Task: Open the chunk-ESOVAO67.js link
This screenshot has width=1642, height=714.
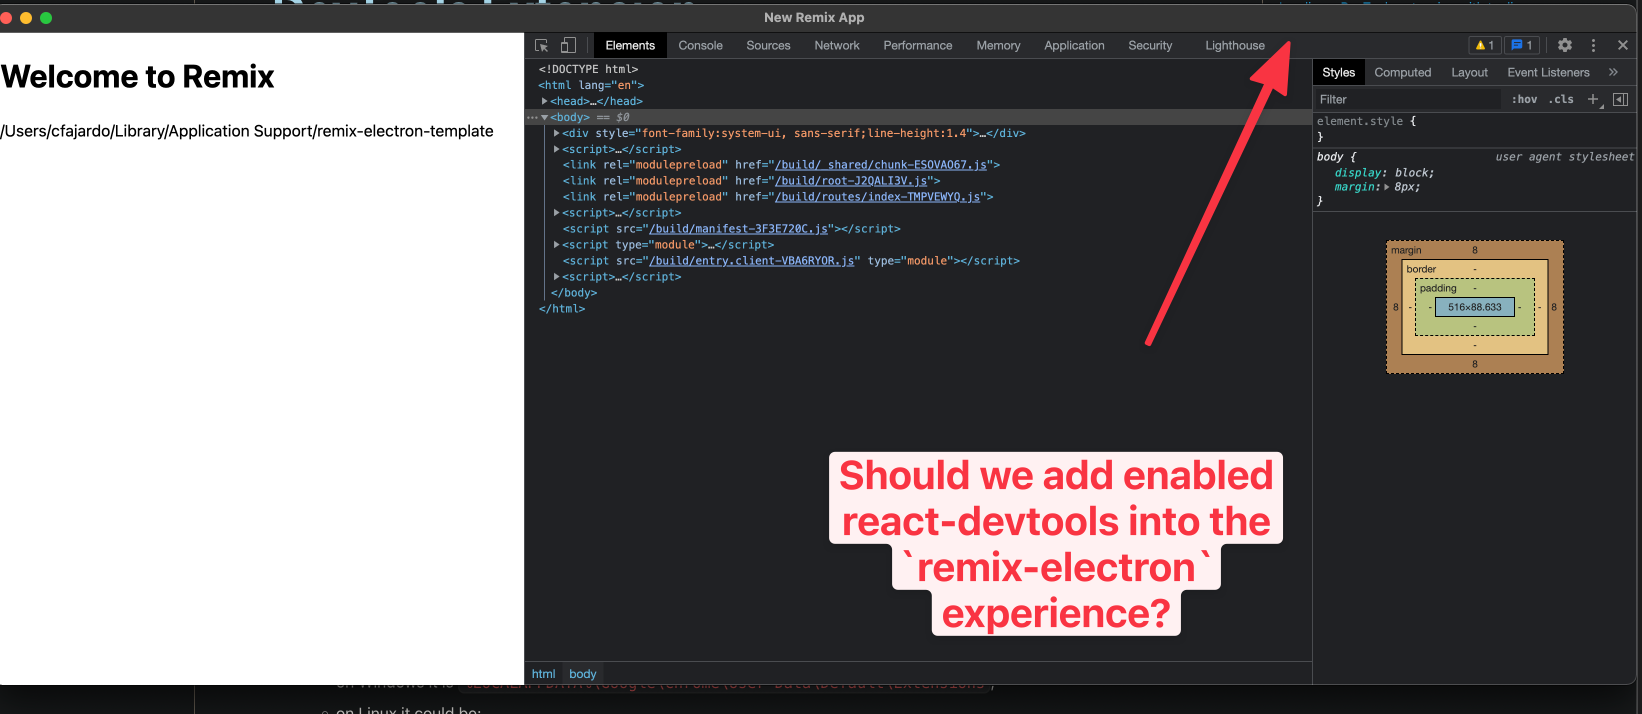Action: tap(881, 165)
